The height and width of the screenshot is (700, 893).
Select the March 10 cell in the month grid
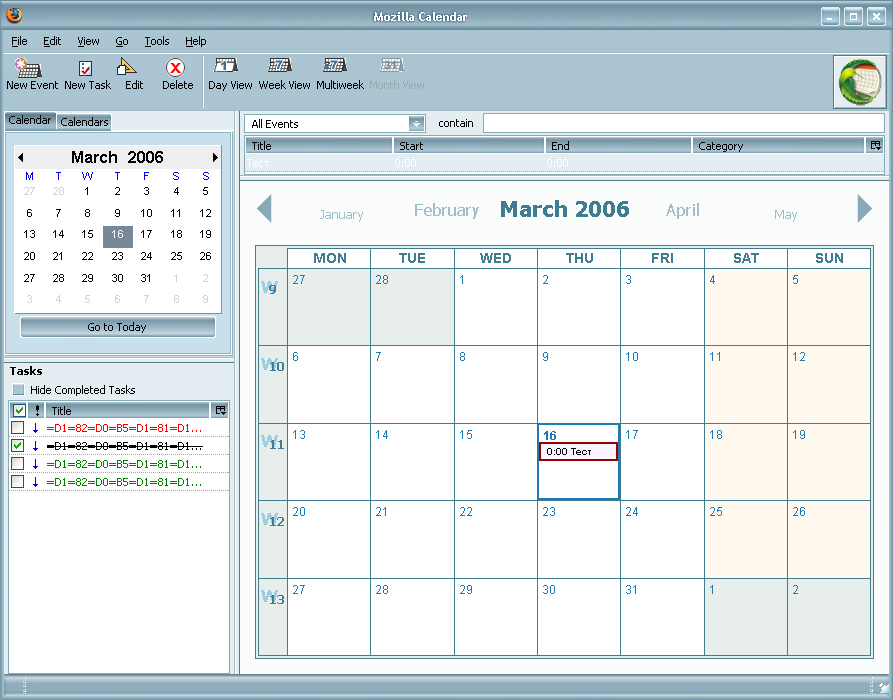tap(662, 384)
